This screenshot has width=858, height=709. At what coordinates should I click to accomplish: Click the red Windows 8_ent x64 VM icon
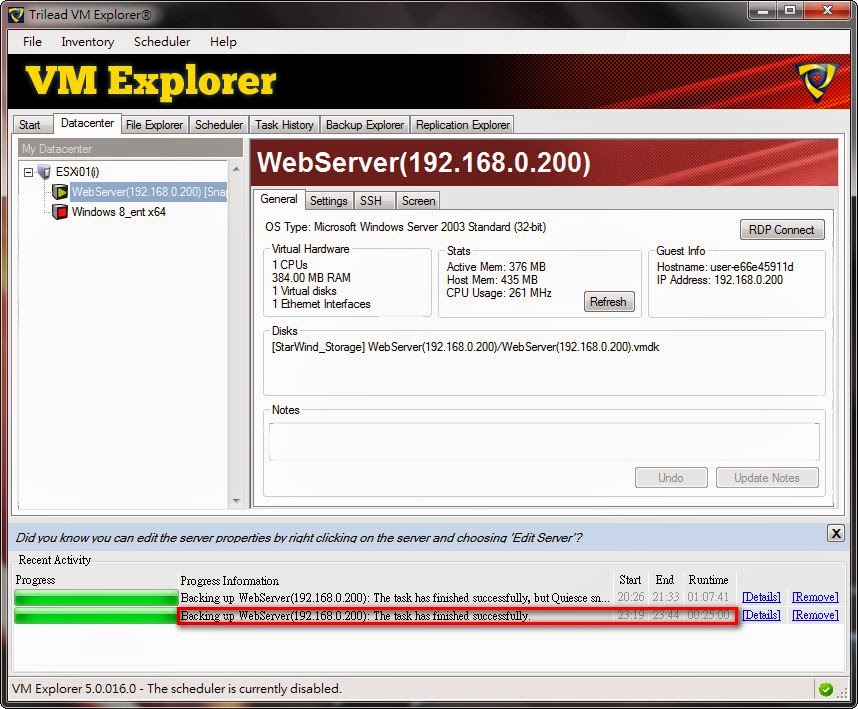[60, 212]
